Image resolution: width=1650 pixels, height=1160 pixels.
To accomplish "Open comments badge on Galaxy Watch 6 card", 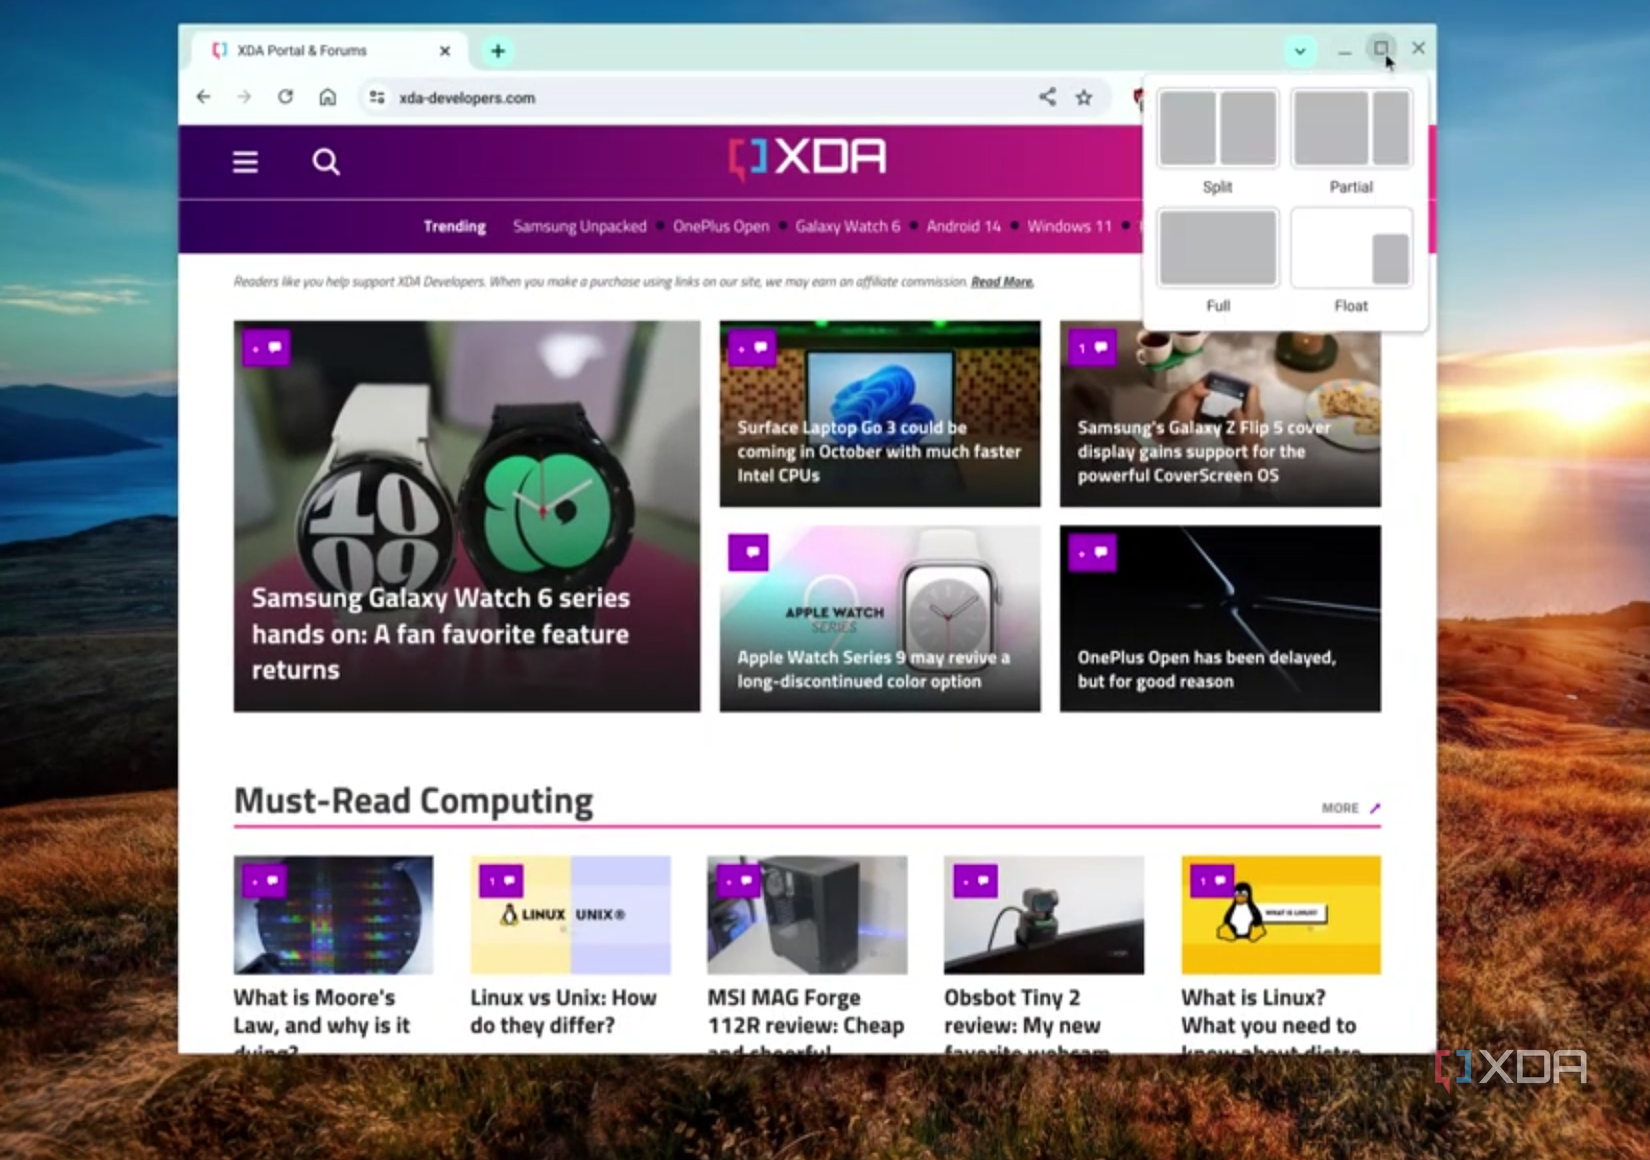I will pos(266,348).
